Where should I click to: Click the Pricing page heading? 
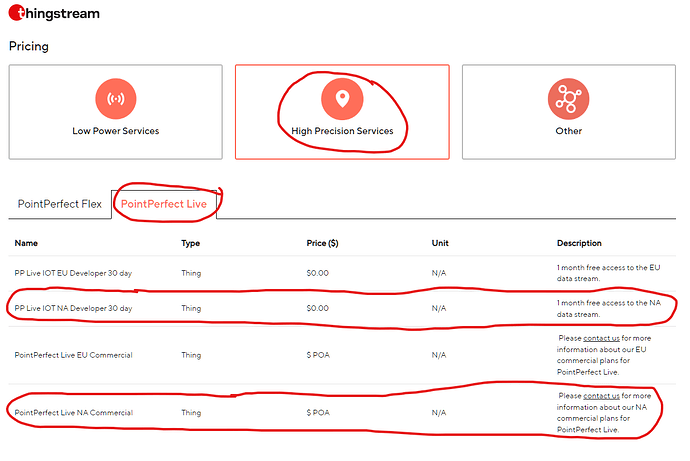coord(29,46)
